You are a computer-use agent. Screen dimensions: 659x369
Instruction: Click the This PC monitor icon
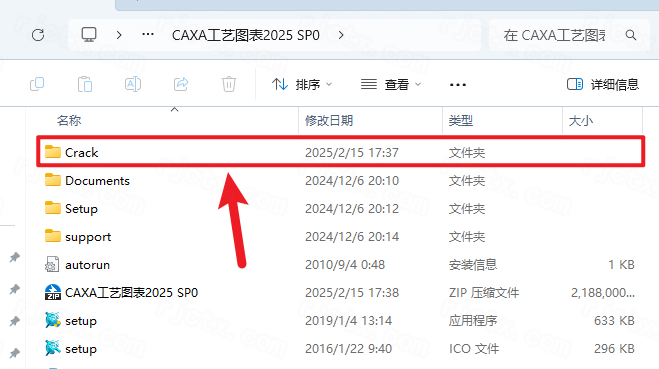pyautogui.click(x=89, y=34)
